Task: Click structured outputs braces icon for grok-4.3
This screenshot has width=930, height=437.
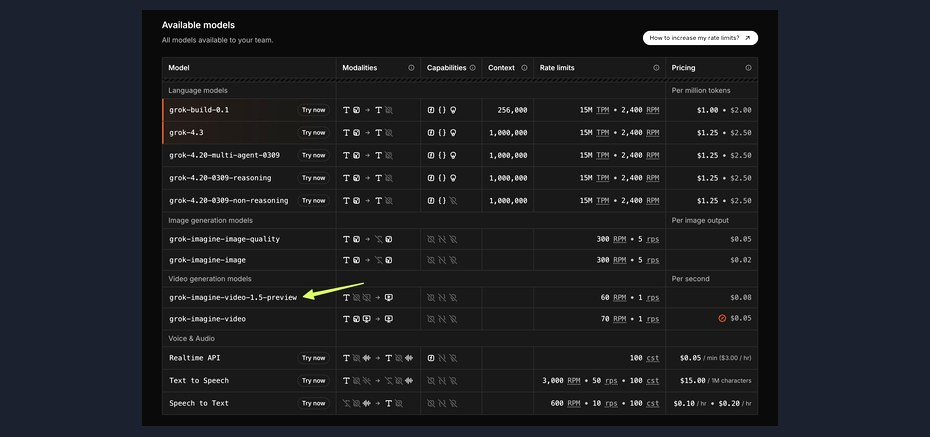Action: (x=442, y=133)
